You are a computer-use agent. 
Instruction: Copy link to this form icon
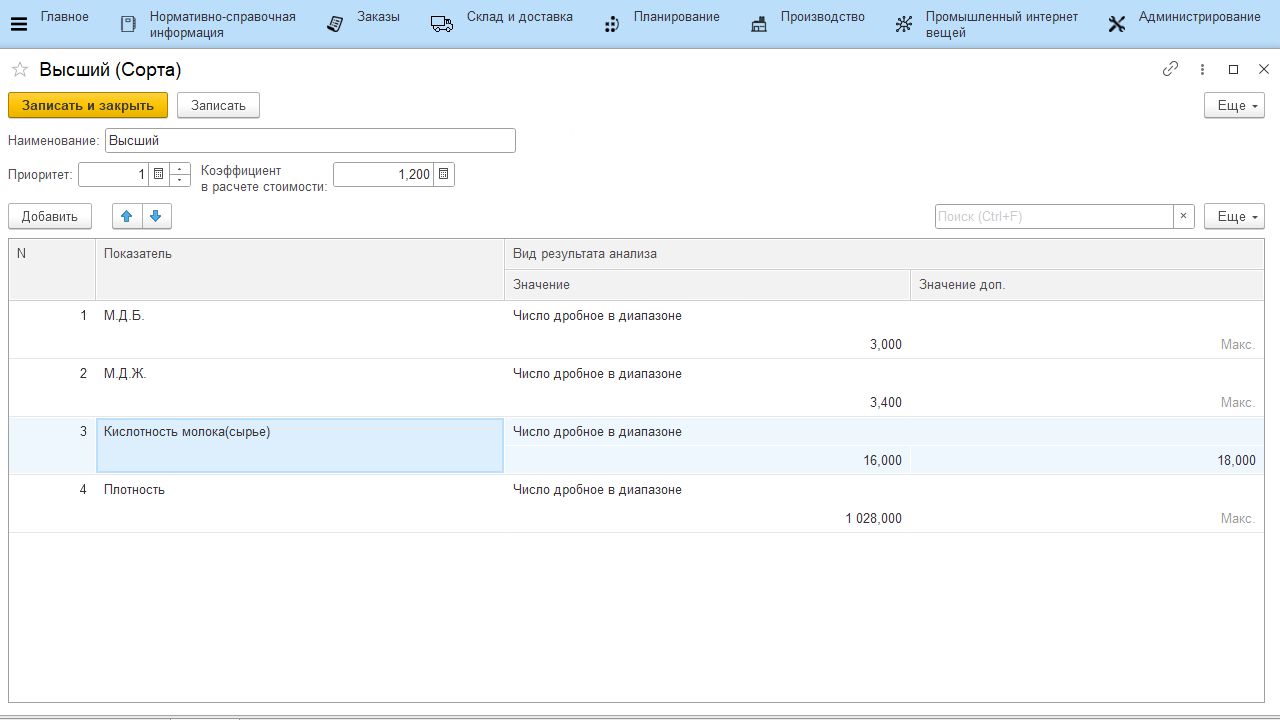(x=1170, y=69)
